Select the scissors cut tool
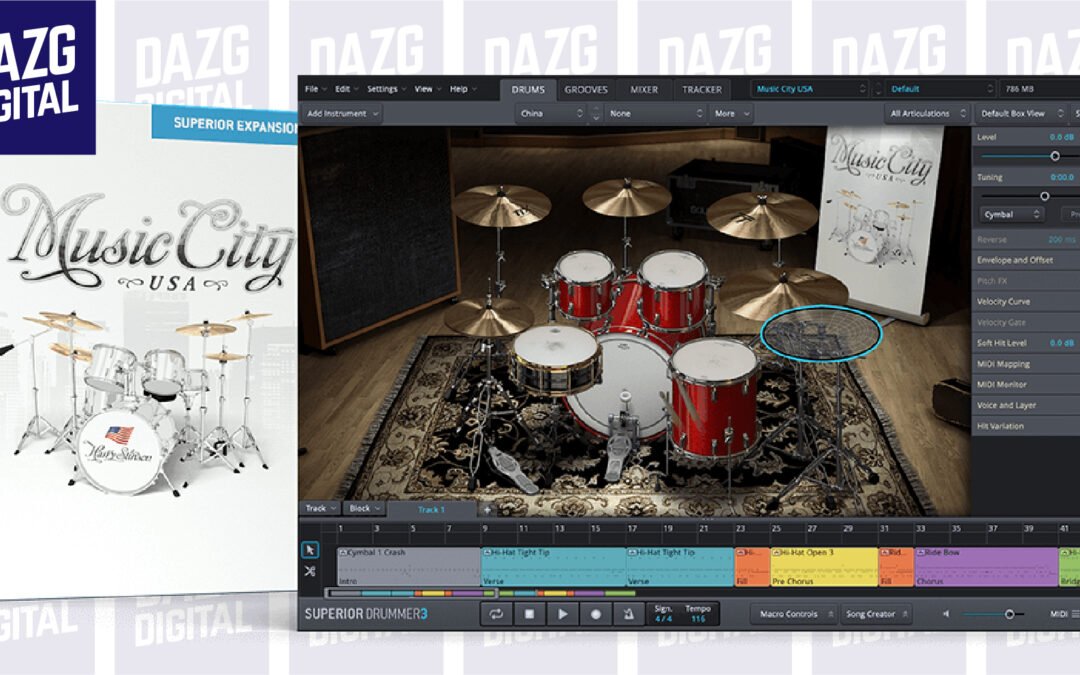This screenshot has height=675, width=1080. click(x=310, y=571)
